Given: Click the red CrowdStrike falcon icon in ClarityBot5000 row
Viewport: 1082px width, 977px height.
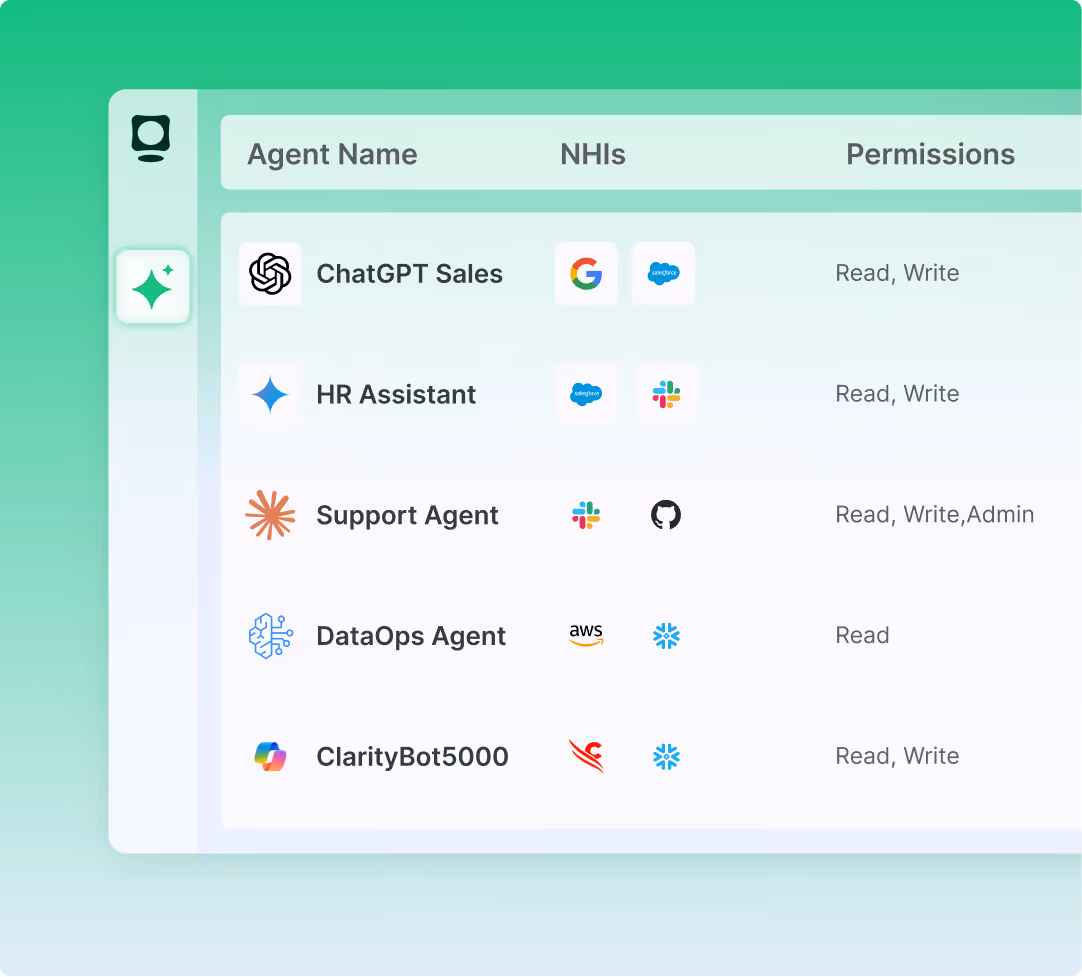Looking at the screenshot, I should point(586,756).
